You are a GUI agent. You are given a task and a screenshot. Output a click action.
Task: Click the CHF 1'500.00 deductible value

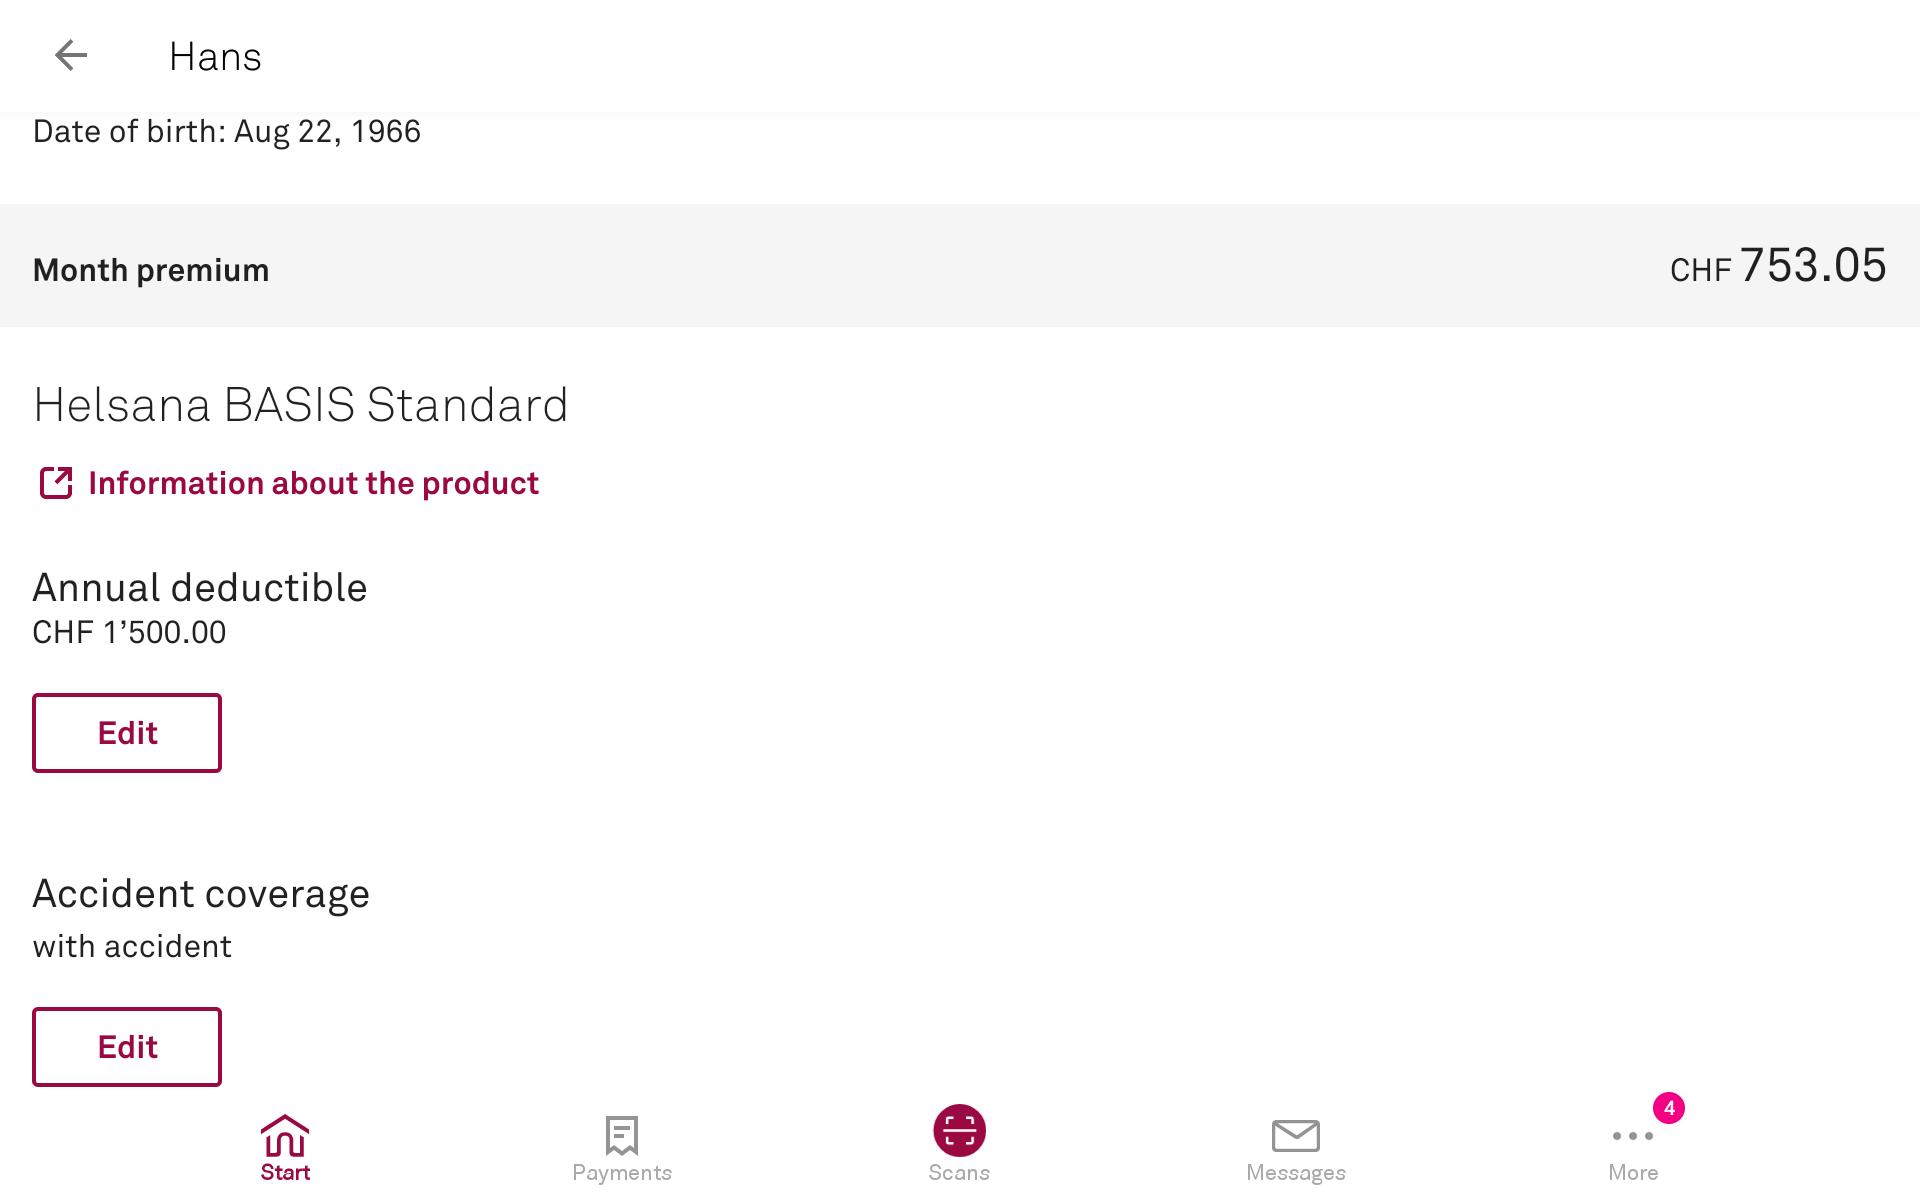click(x=129, y=632)
